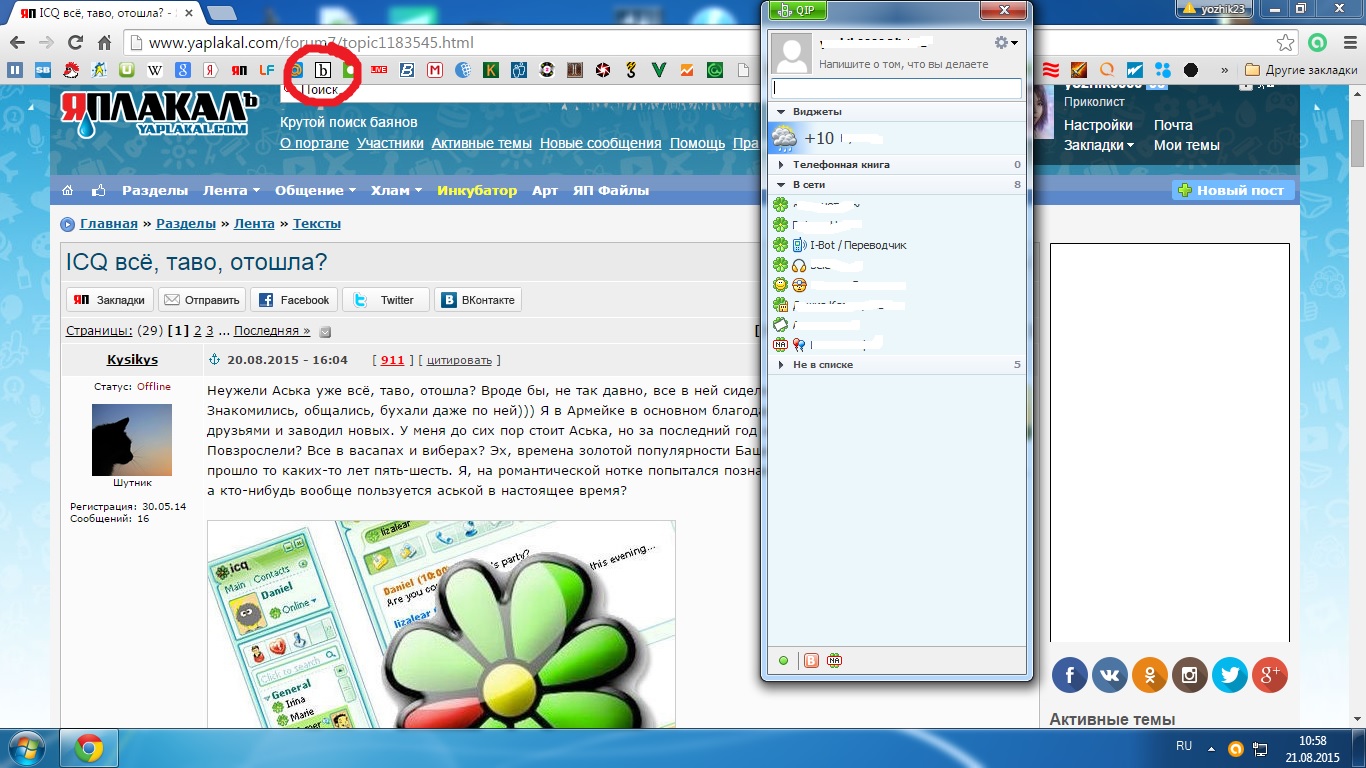Bookmark this page with the star icon
1366x768 pixels.
(x=1286, y=43)
